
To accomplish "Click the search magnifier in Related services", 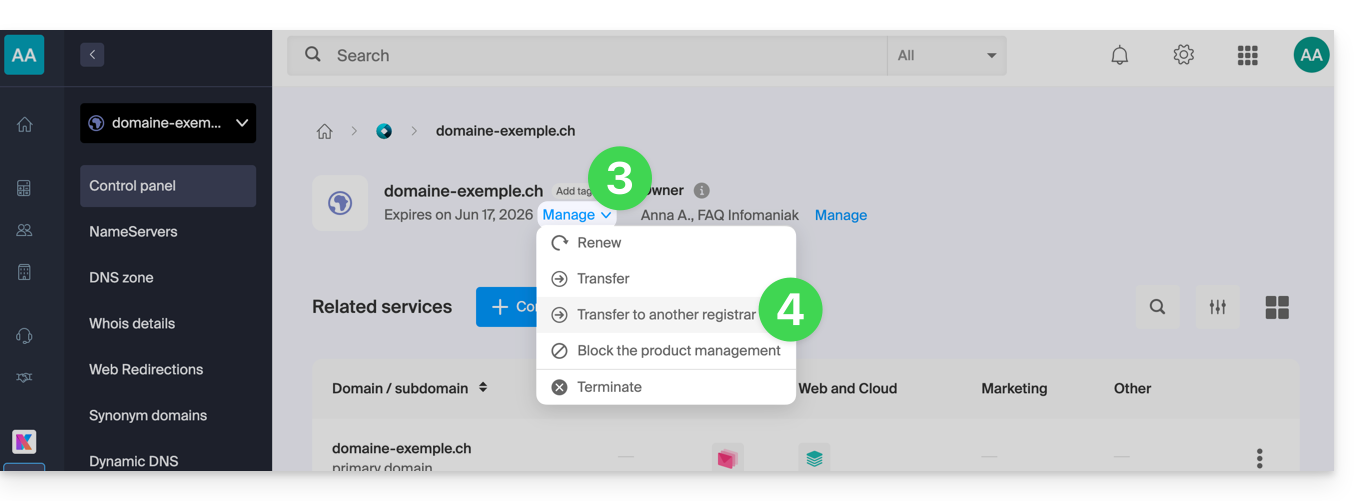I will click(1157, 307).
